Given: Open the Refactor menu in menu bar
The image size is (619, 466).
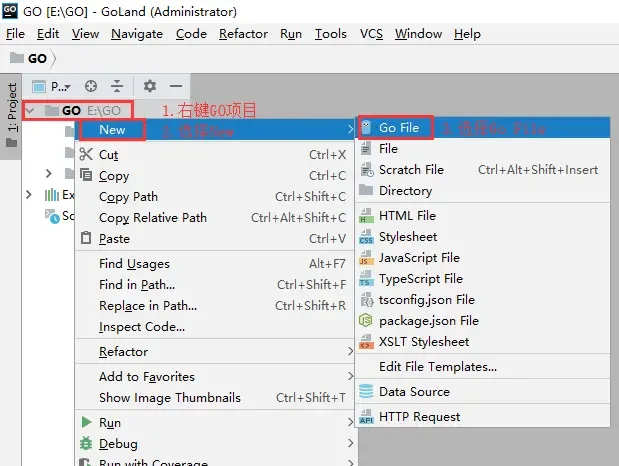Looking at the screenshot, I should [x=243, y=34].
